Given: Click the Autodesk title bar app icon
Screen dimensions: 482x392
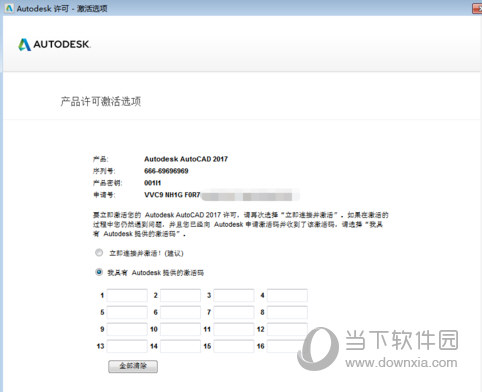Looking at the screenshot, I should click(x=9, y=8).
